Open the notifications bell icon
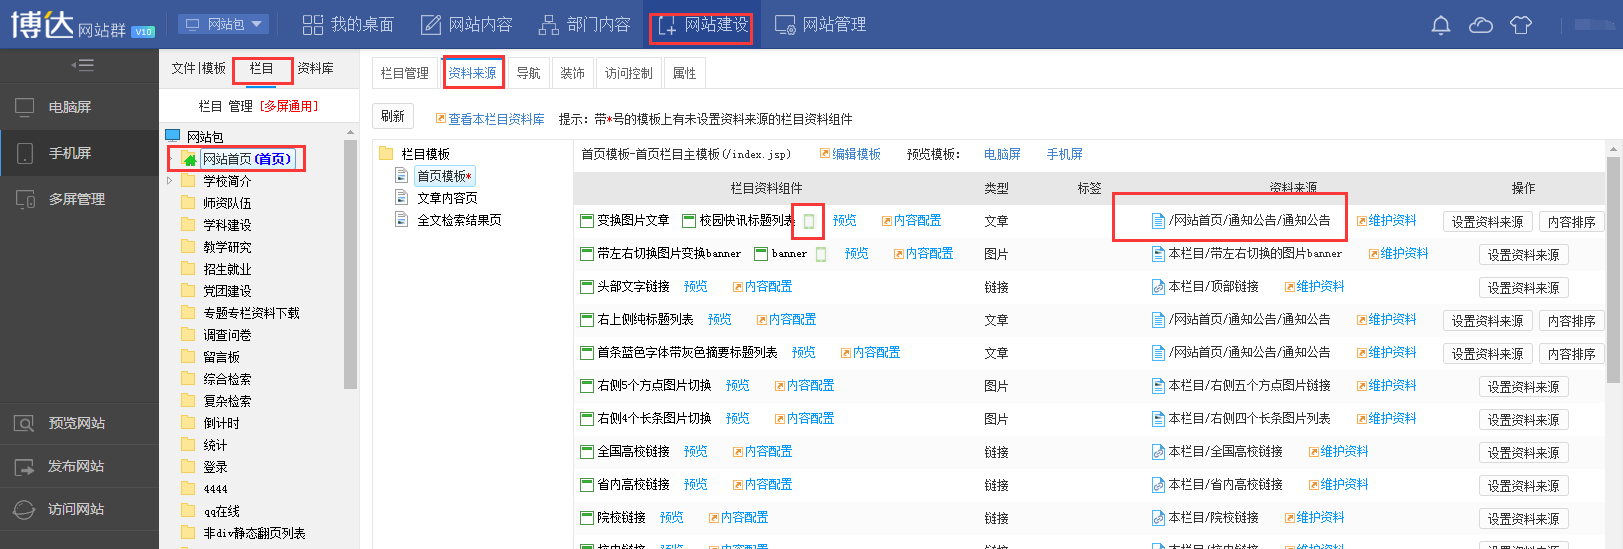This screenshot has height=549, width=1623. pos(1440,25)
